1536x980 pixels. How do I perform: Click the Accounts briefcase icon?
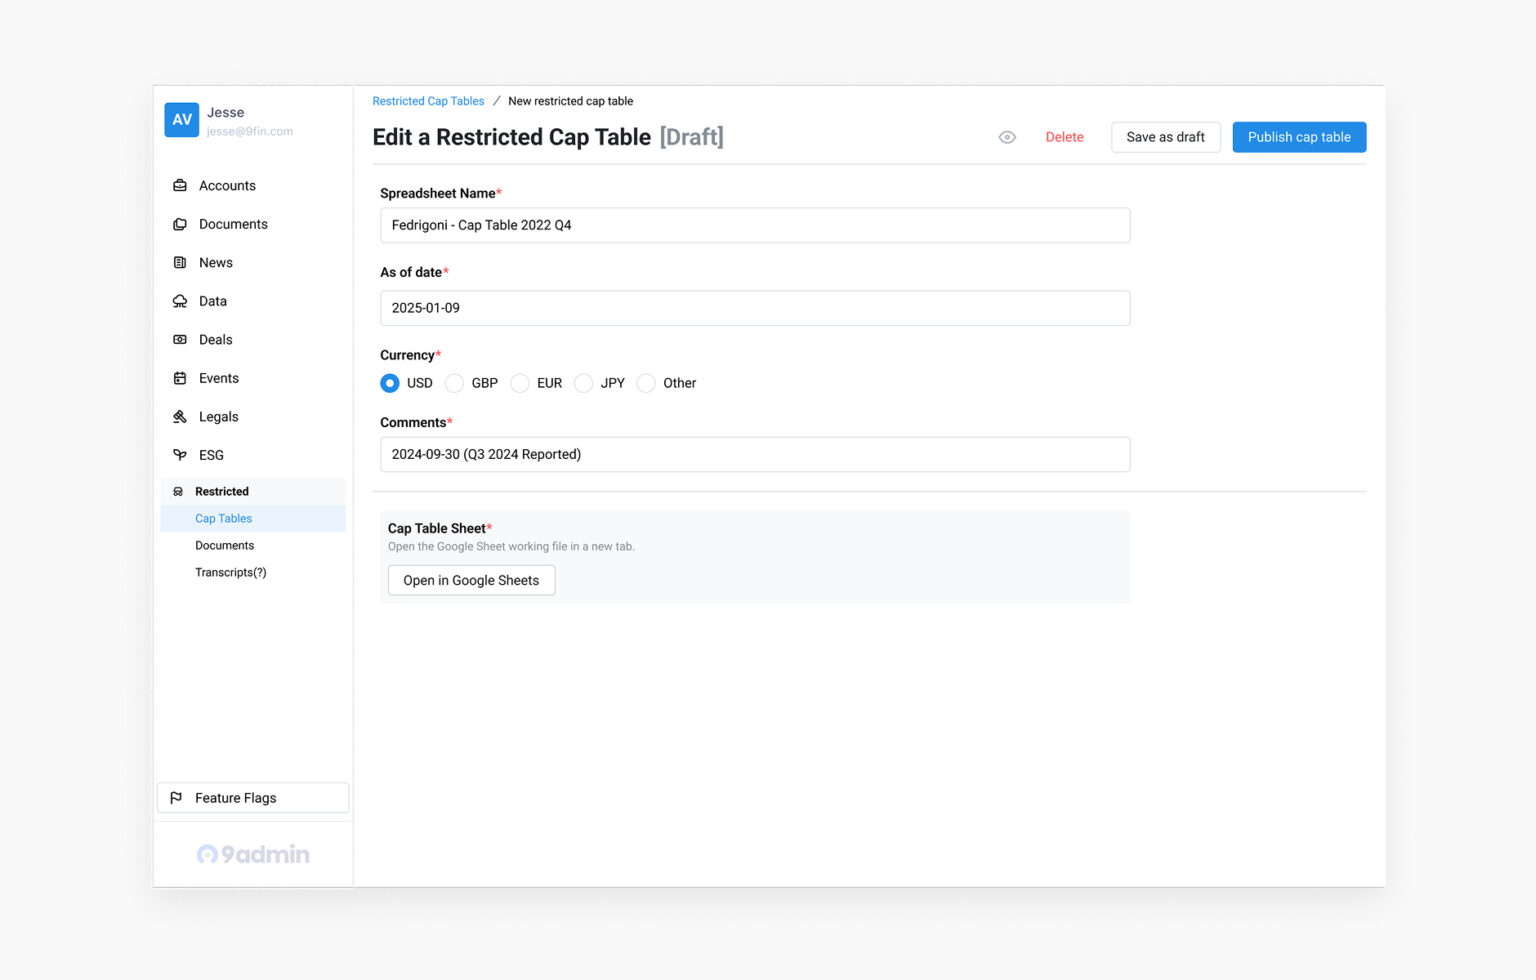180,186
